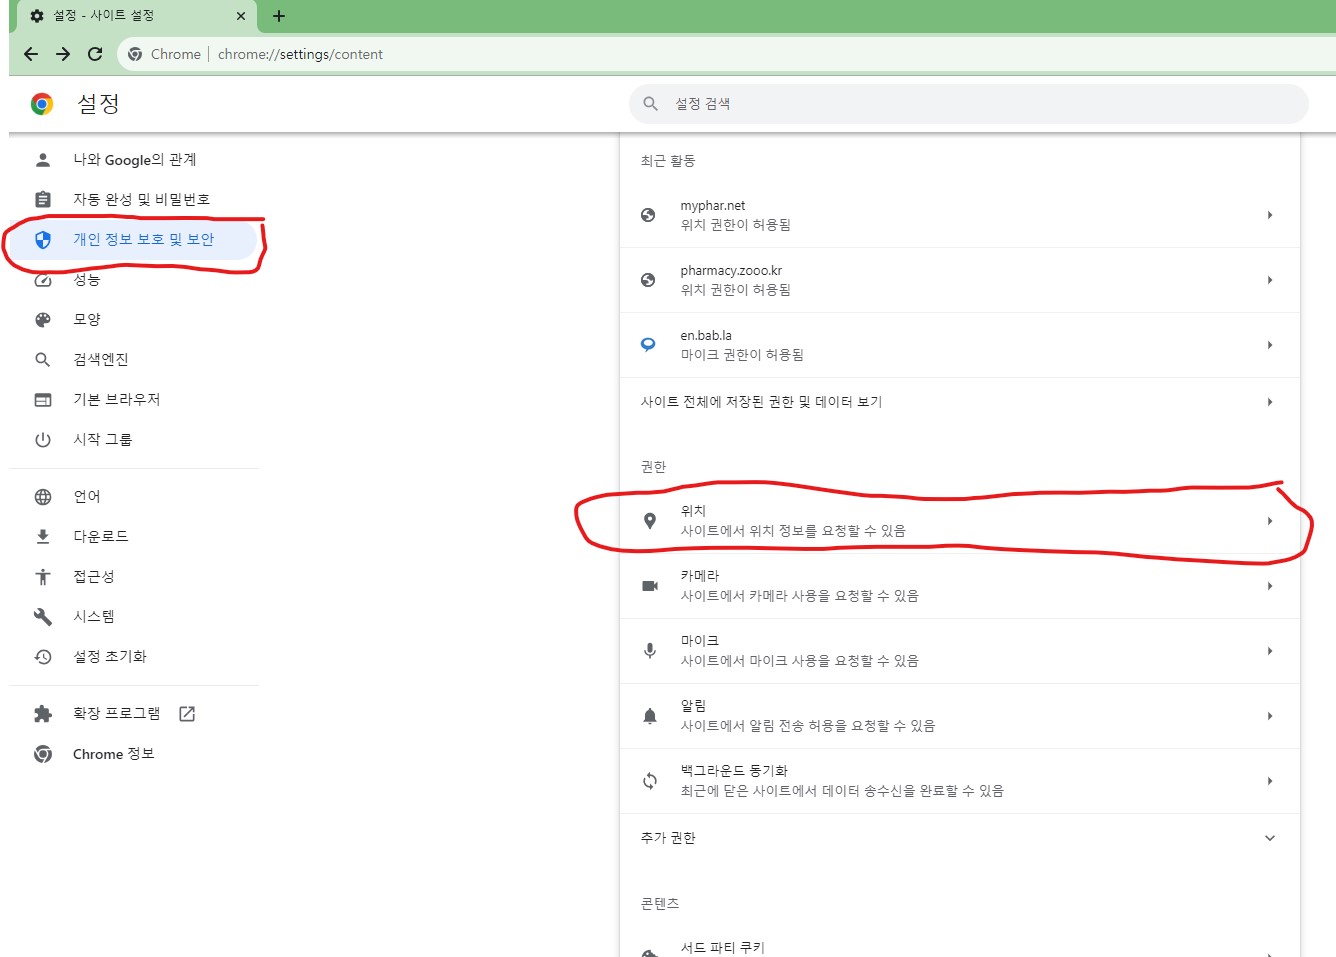
Task: Reload the page with the refresh icon
Action: click(95, 54)
